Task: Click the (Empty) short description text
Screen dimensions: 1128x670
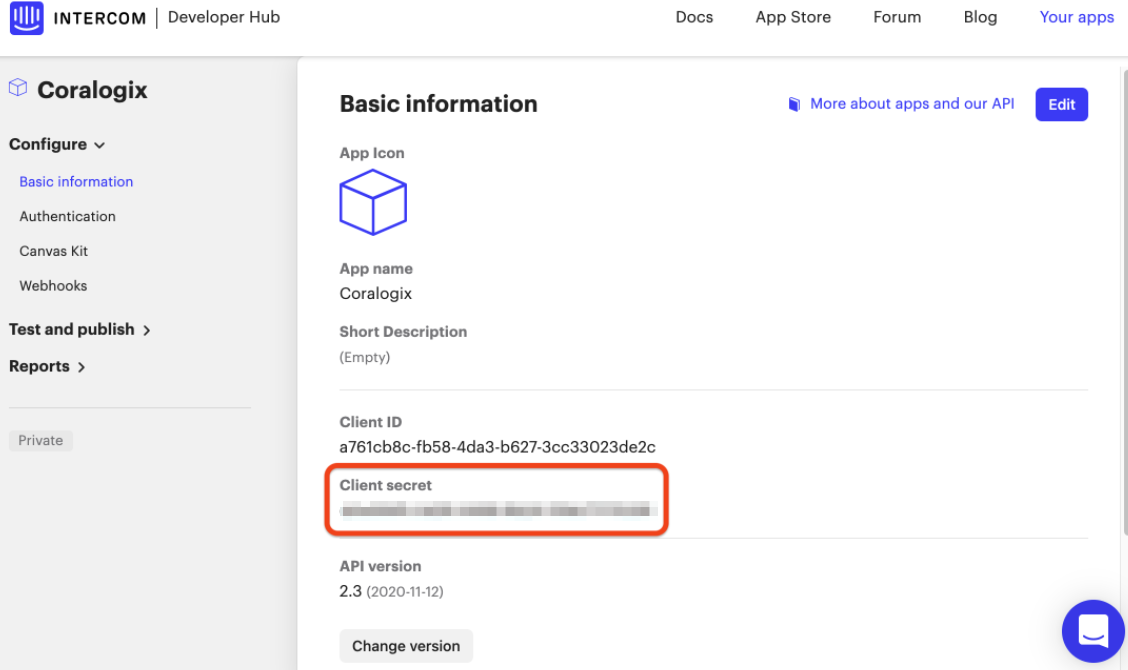Action: coord(365,357)
